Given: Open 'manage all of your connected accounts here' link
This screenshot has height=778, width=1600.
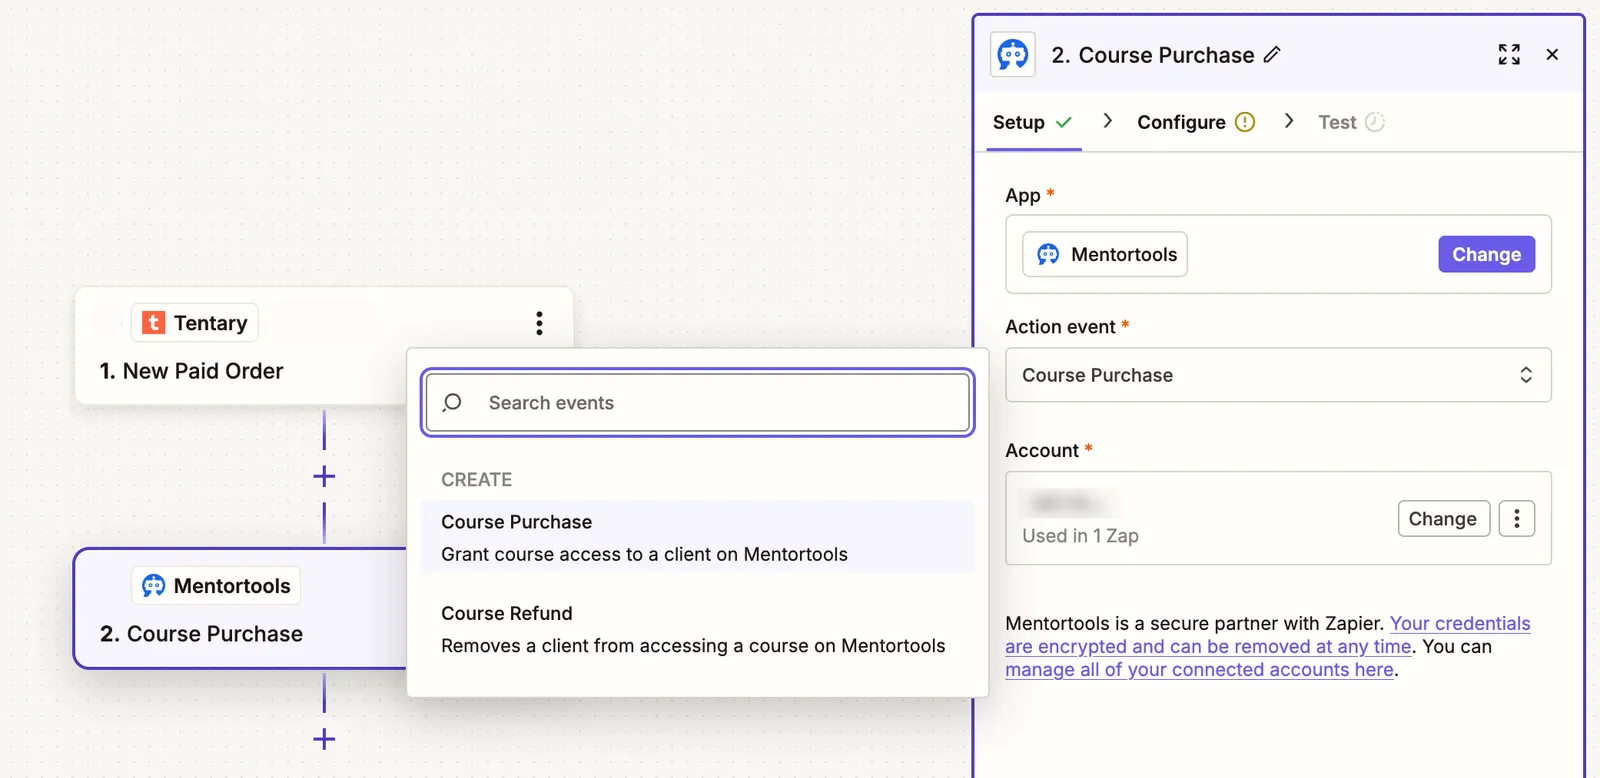Looking at the screenshot, I should click(x=1199, y=670).
